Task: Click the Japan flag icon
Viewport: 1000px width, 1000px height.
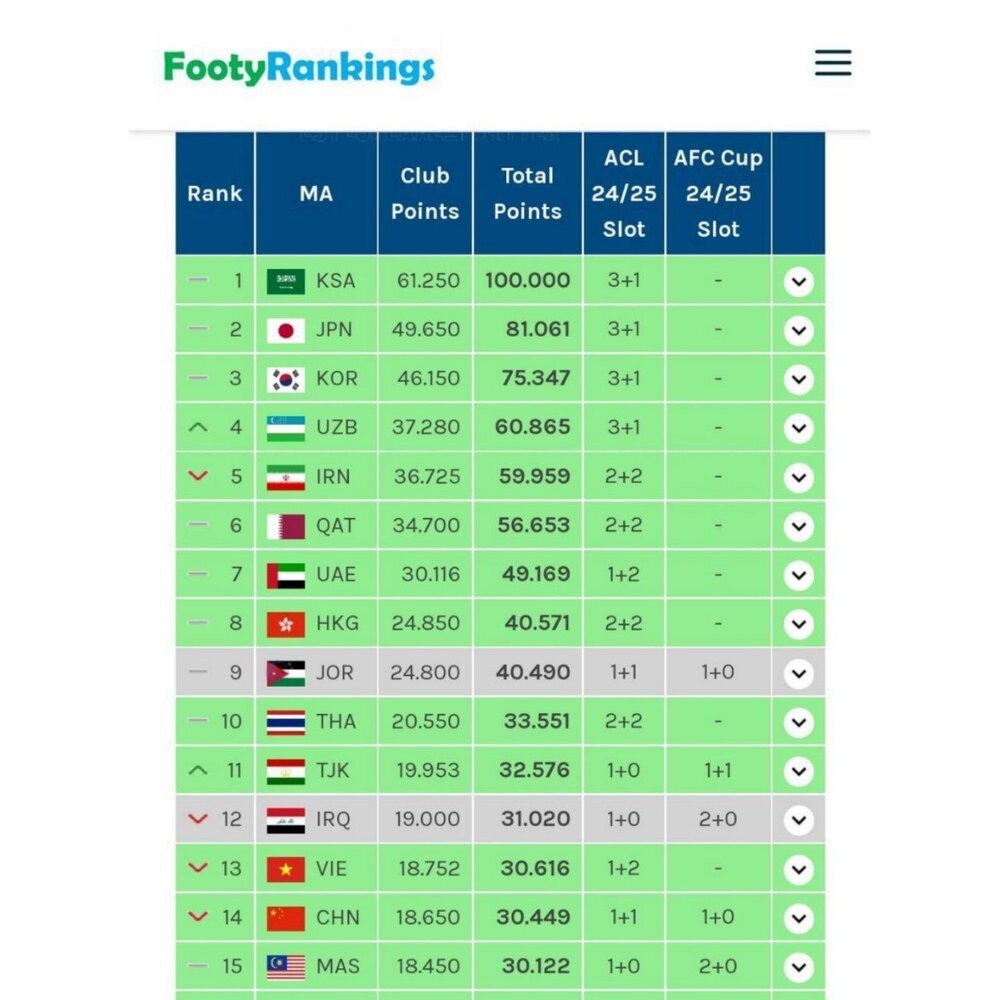Action: click(285, 330)
